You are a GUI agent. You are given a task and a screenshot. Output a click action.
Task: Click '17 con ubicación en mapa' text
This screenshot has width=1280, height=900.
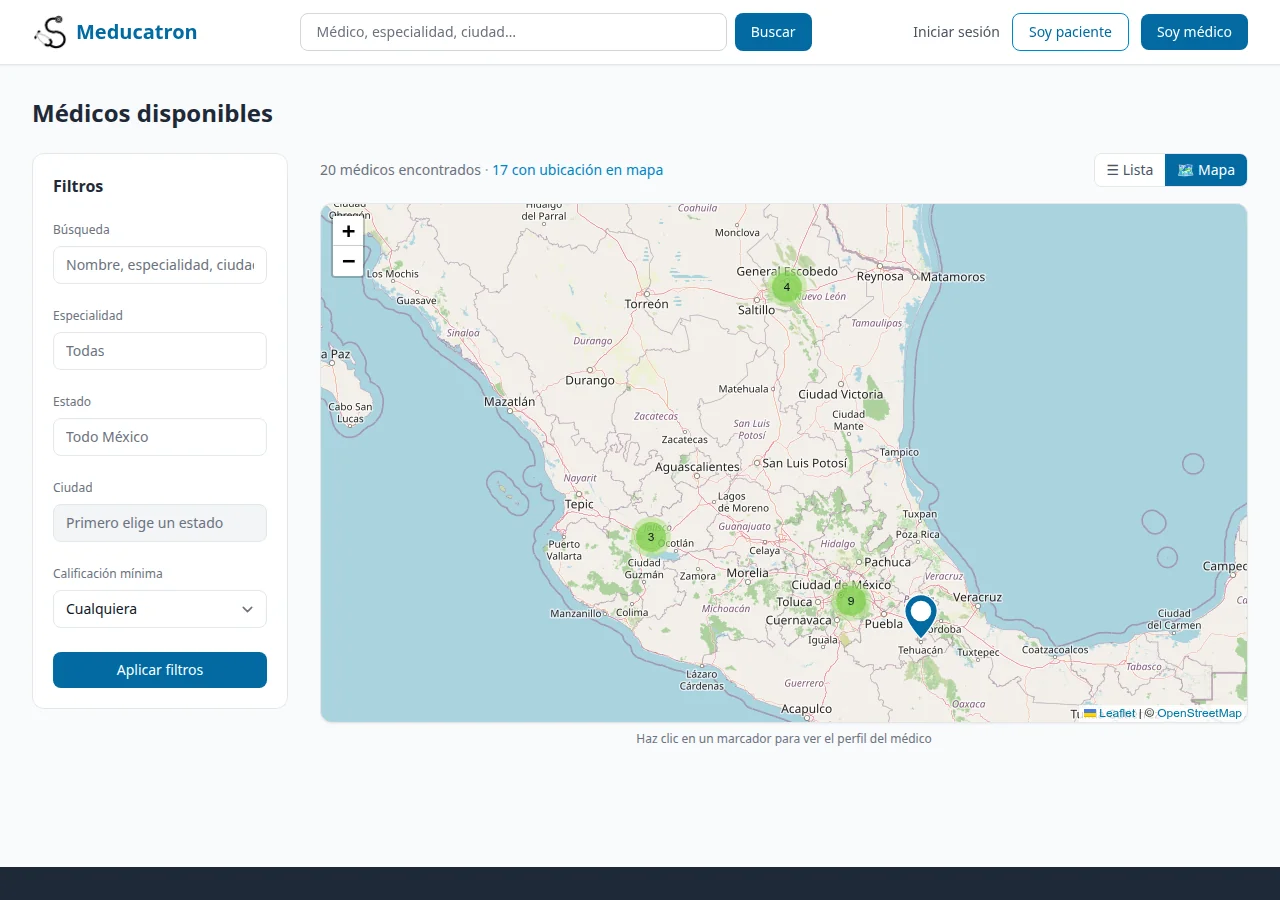click(x=577, y=170)
